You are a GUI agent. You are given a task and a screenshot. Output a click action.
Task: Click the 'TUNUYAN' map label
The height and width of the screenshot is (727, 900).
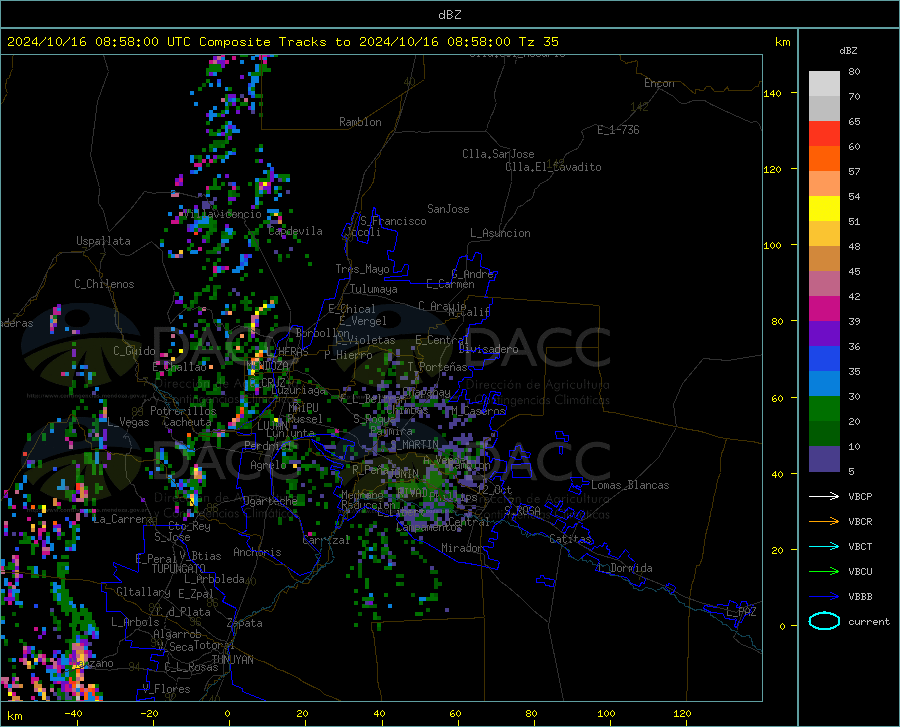(x=232, y=660)
